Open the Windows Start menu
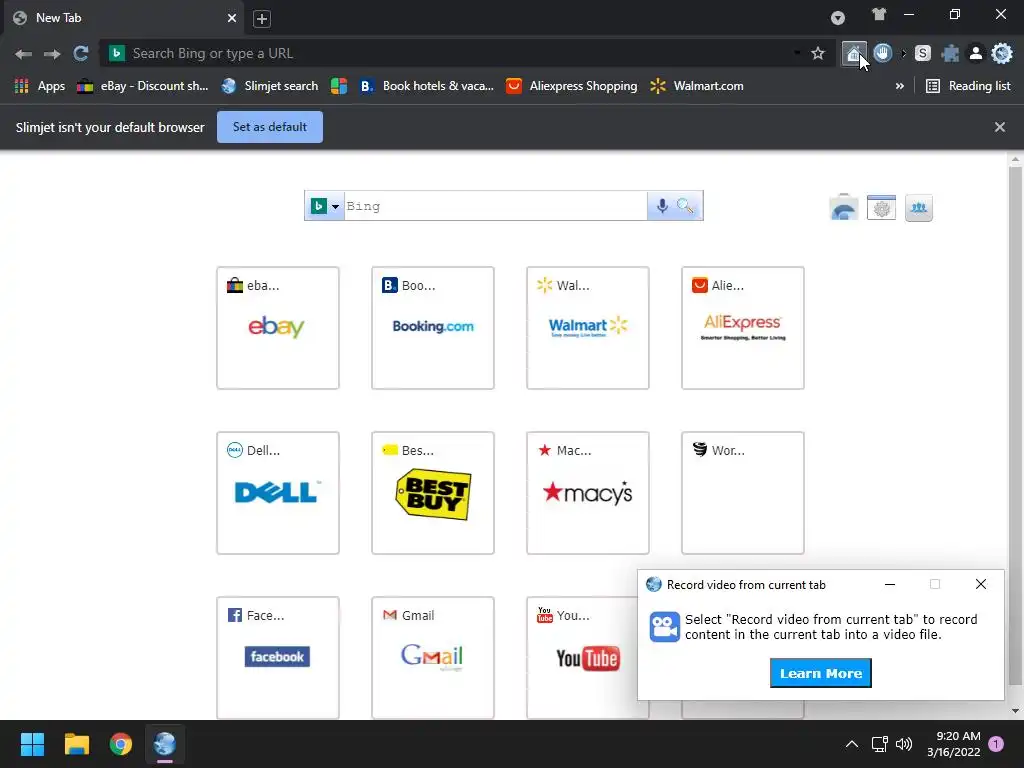The width and height of the screenshot is (1024, 768). coord(32,744)
